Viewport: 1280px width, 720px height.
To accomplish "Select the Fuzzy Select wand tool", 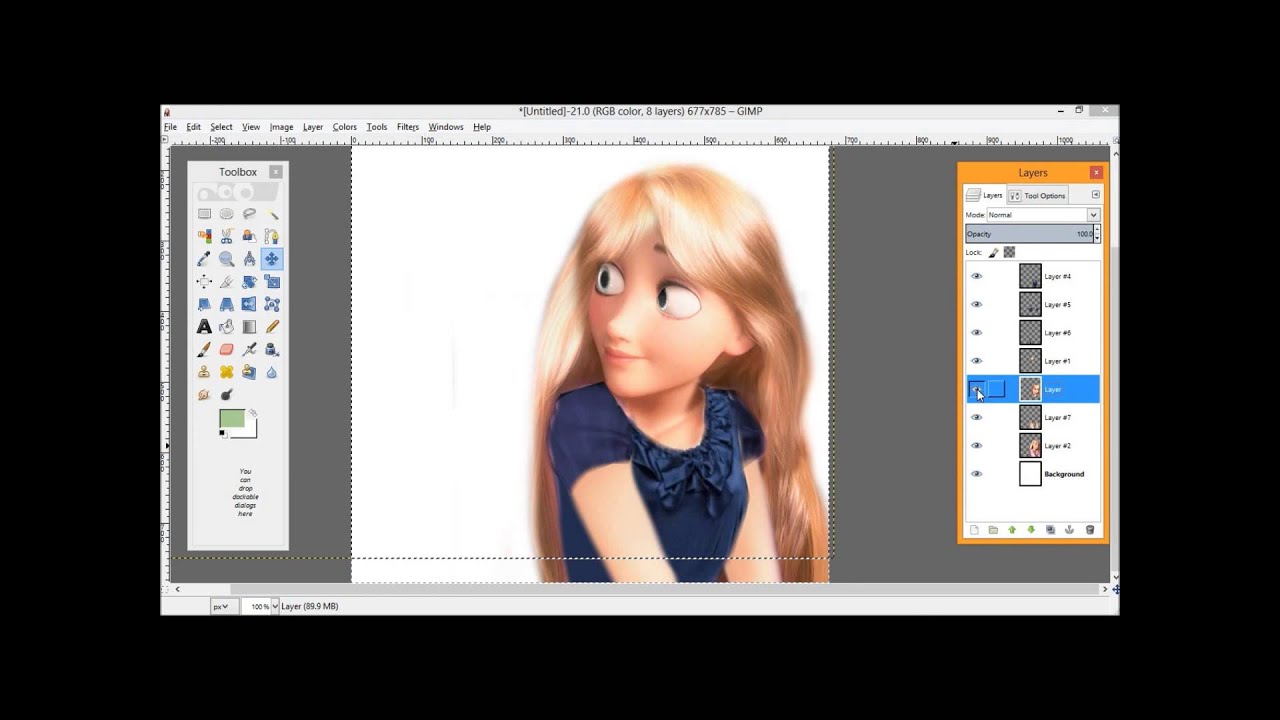I will (272, 214).
